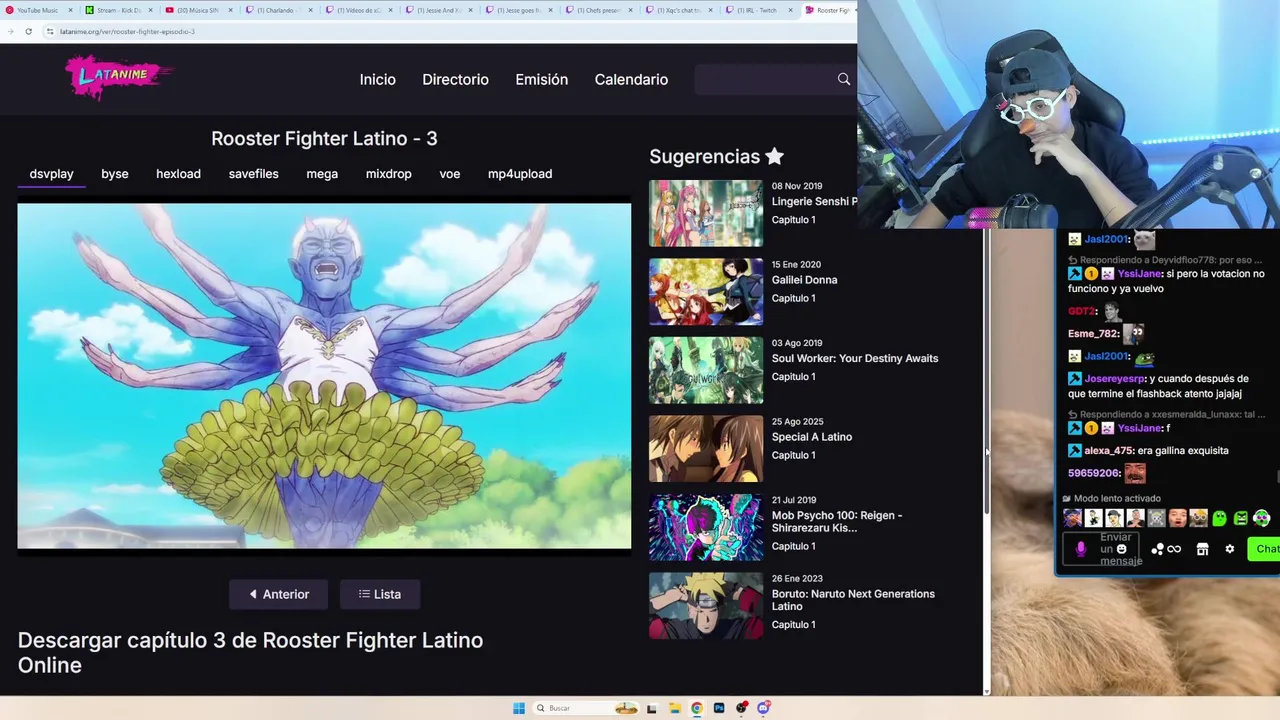Select the green blob emote

[x=1219, y=518]
